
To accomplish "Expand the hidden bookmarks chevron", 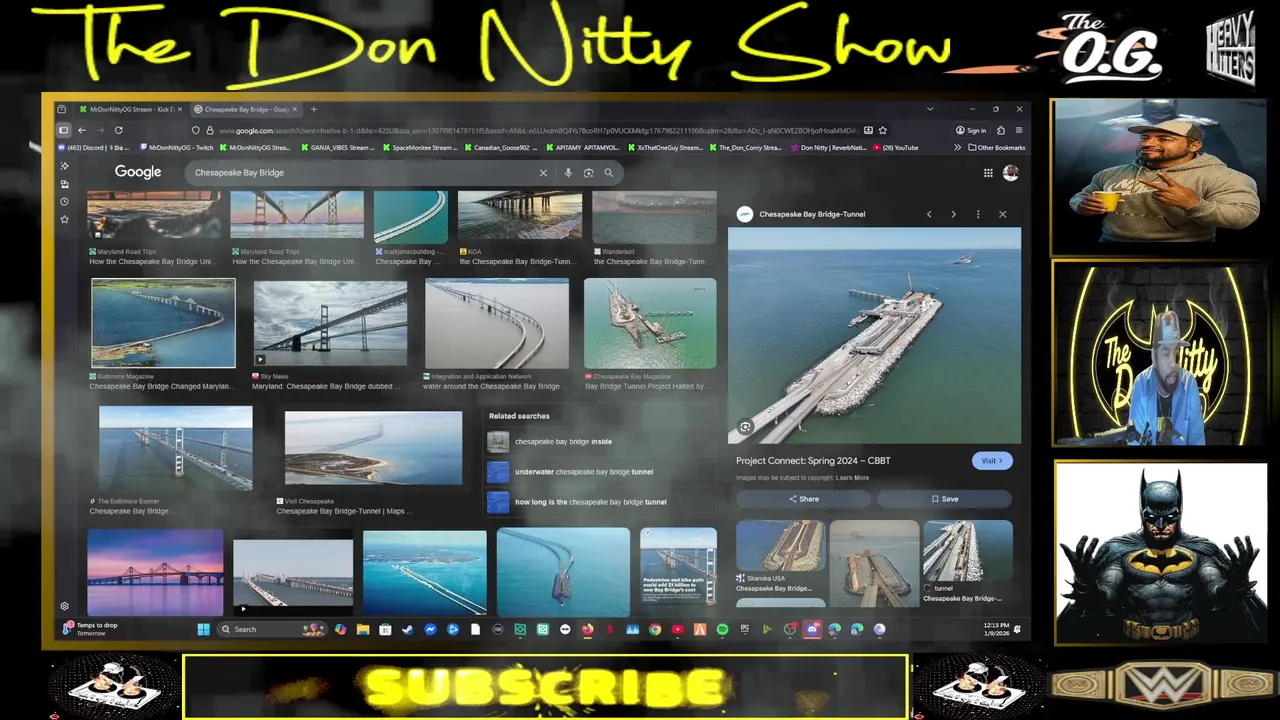I will [957, 148].
